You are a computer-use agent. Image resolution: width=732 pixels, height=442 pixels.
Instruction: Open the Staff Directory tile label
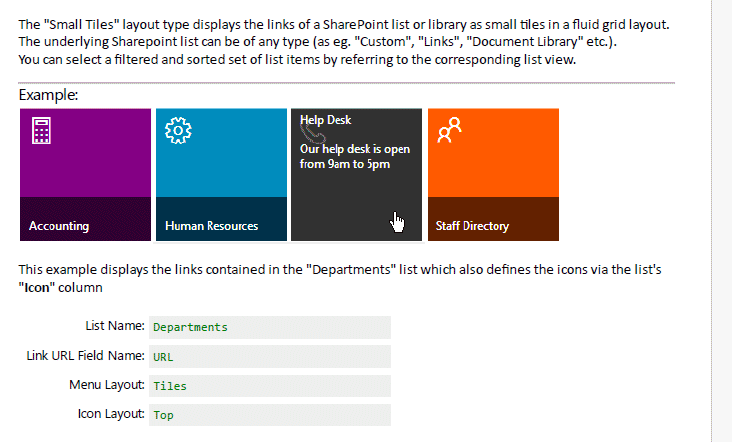(472, 226)
